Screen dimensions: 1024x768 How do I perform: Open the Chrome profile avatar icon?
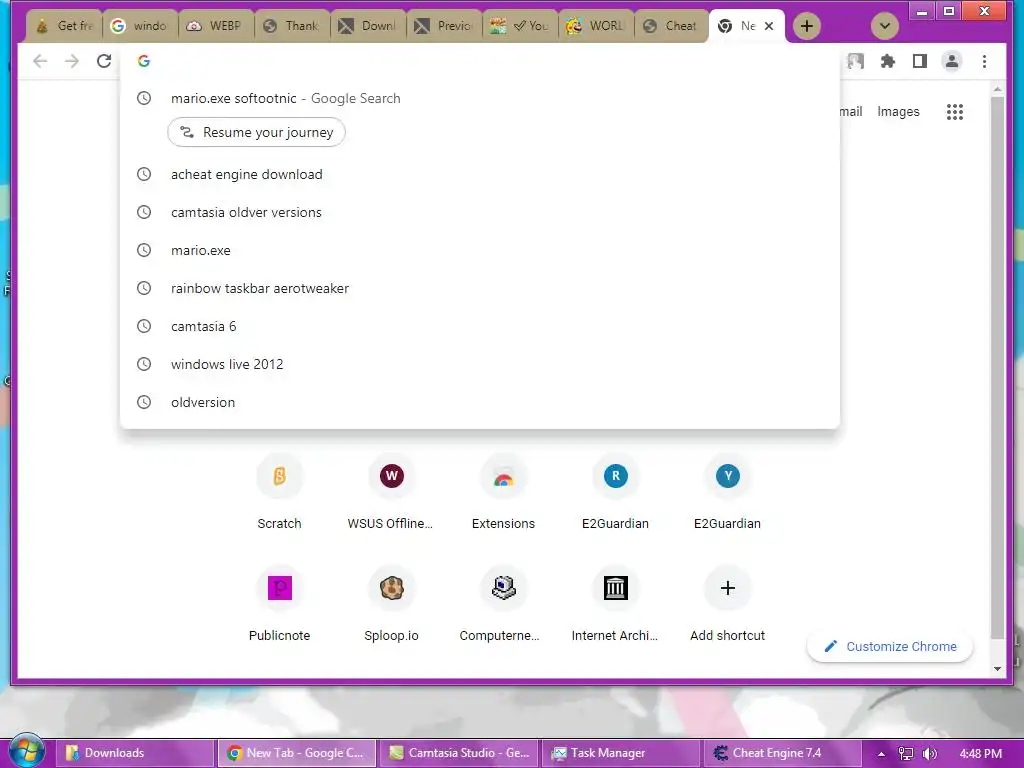pos(952,61)
